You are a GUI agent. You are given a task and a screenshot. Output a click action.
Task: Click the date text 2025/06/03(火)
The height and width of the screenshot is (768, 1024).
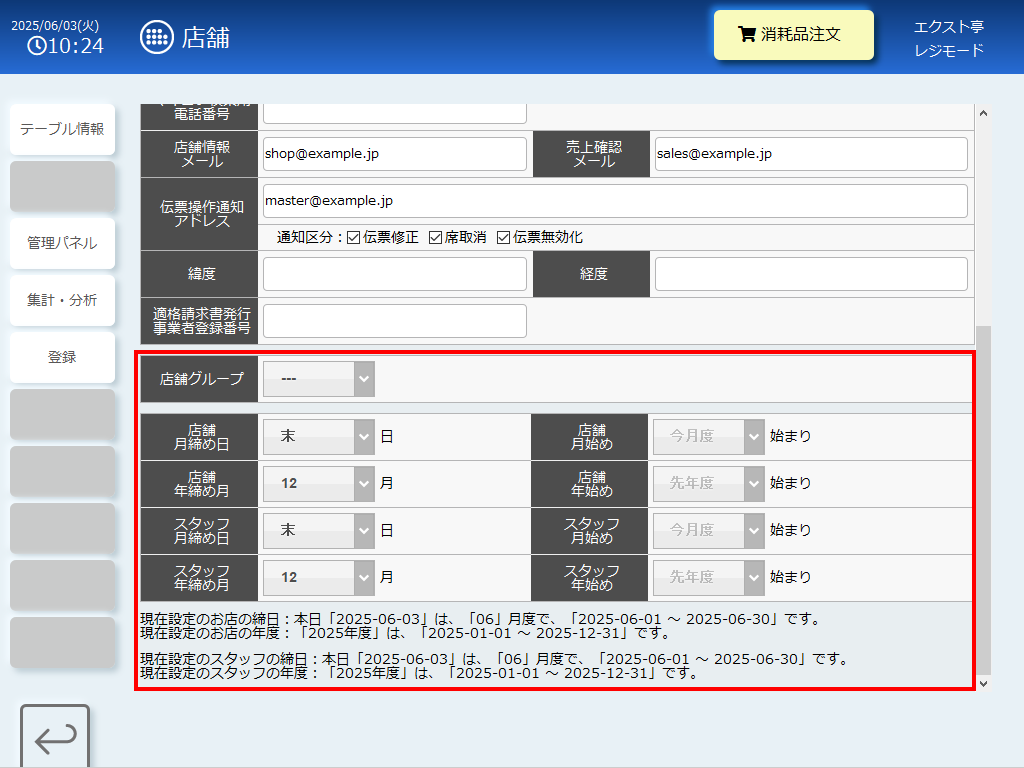55,25
